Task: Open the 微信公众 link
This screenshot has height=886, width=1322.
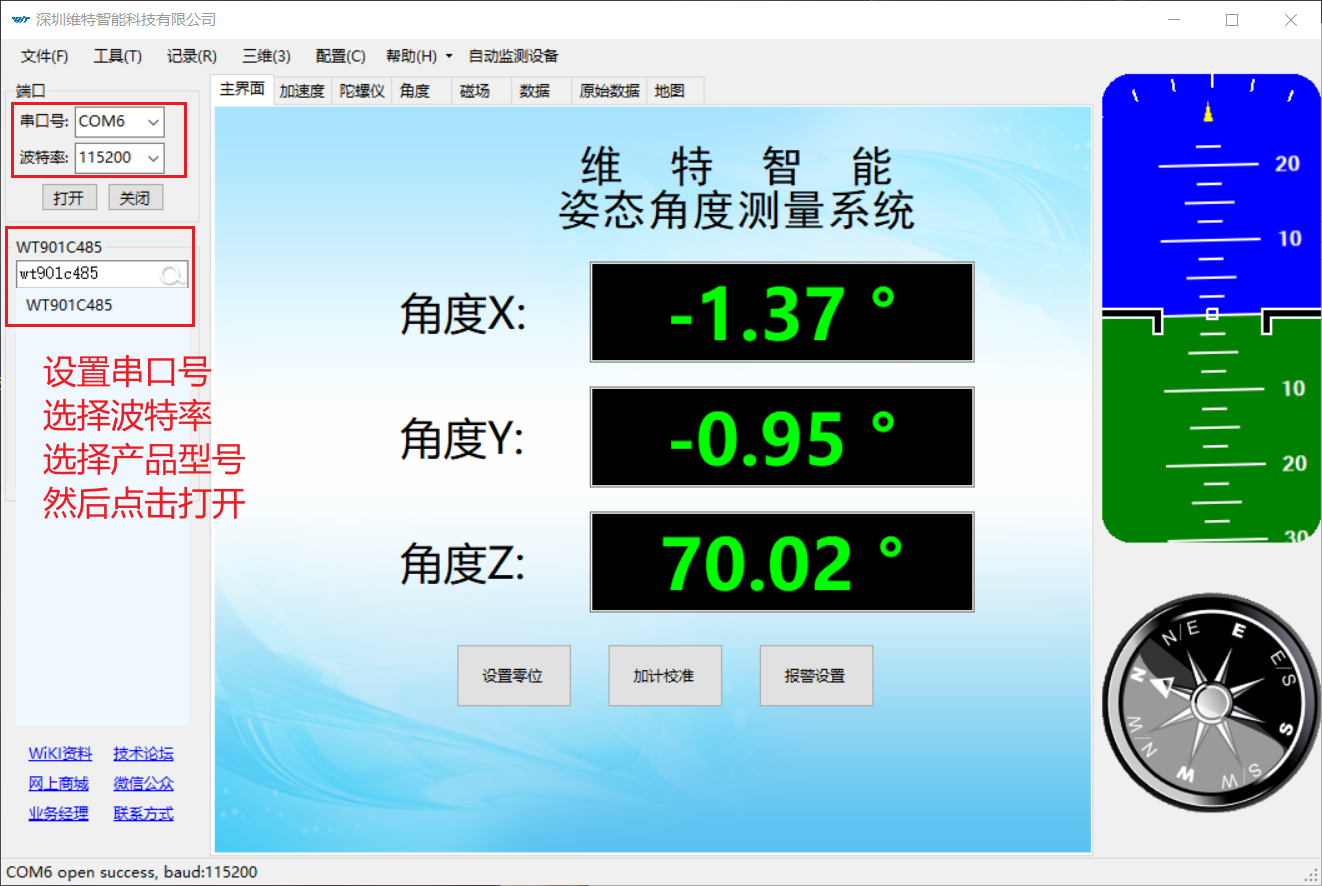Action: (x=143, y=784)
